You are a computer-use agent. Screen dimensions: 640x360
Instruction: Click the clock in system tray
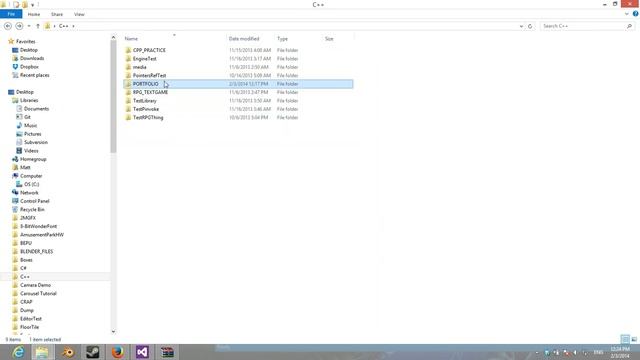pos(620,352)
